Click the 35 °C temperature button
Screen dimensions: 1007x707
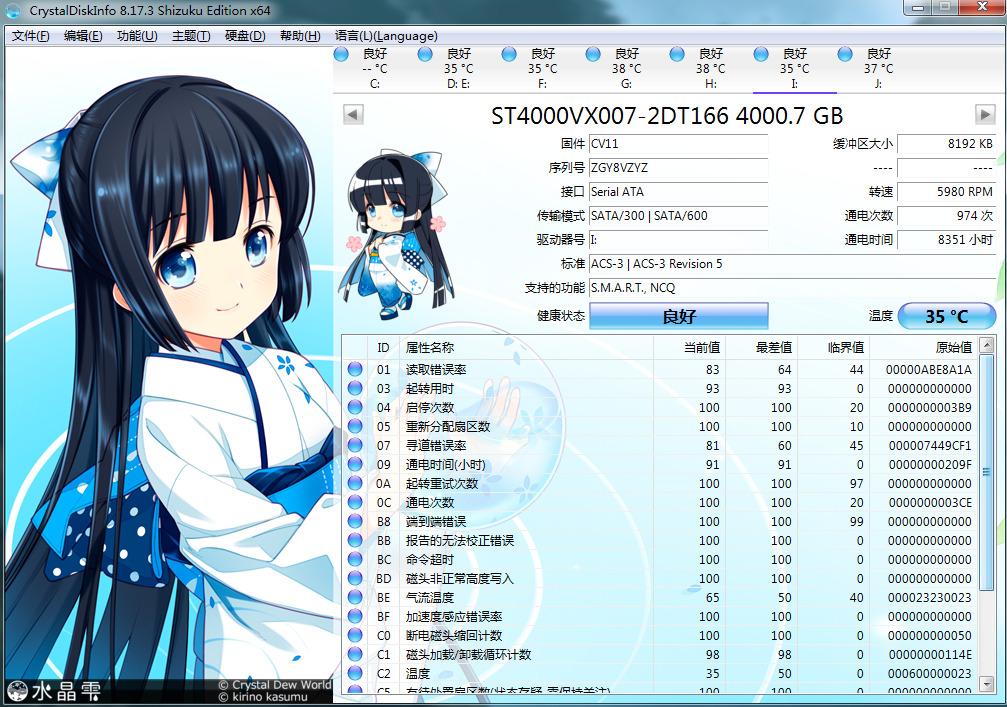point(947,316)
